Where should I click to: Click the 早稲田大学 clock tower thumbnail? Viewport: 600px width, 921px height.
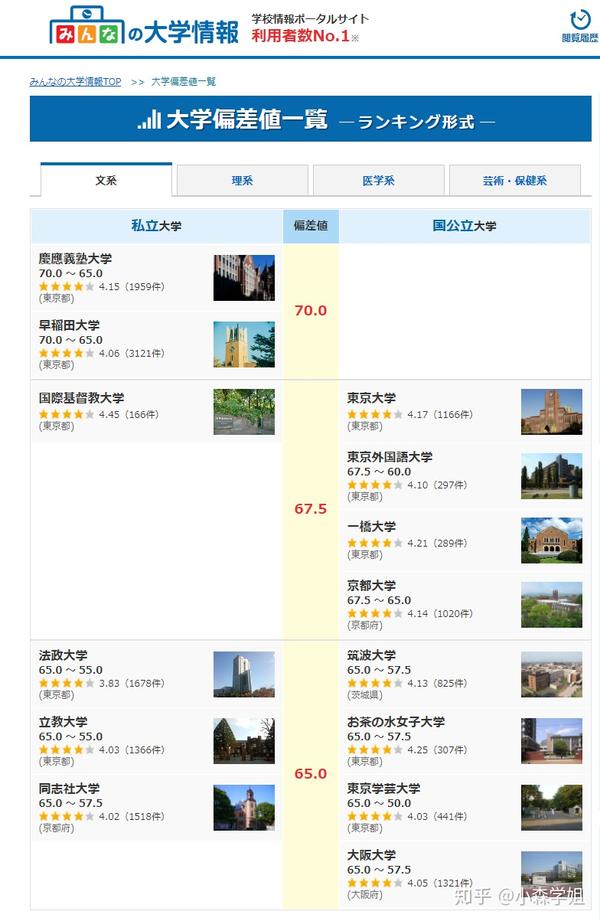click(x=244, y=344)
